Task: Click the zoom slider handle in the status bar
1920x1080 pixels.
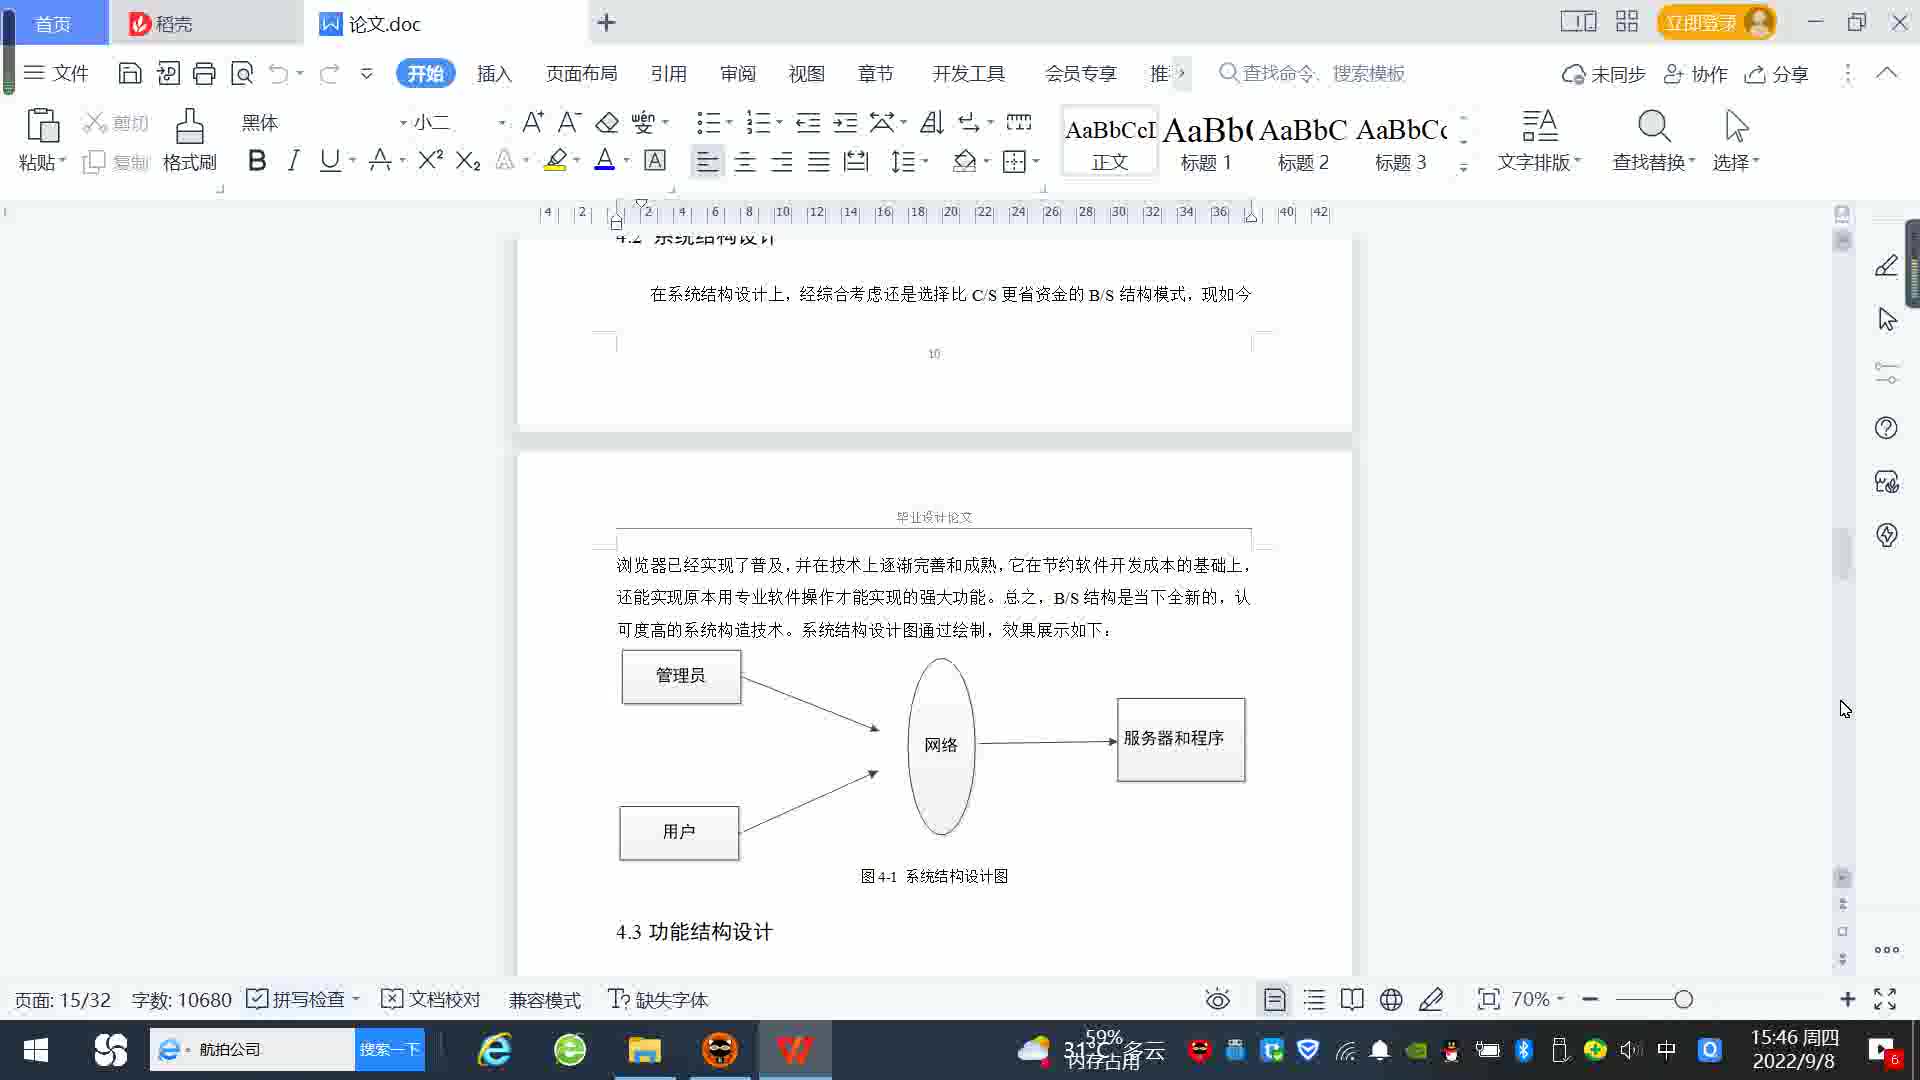Action: [1683, 999]
